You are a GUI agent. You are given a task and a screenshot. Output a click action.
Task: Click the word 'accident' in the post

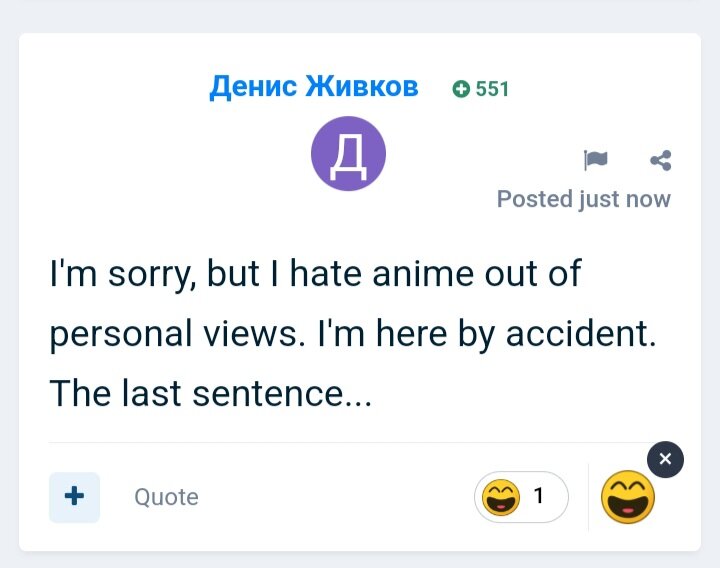coord(578,333)
